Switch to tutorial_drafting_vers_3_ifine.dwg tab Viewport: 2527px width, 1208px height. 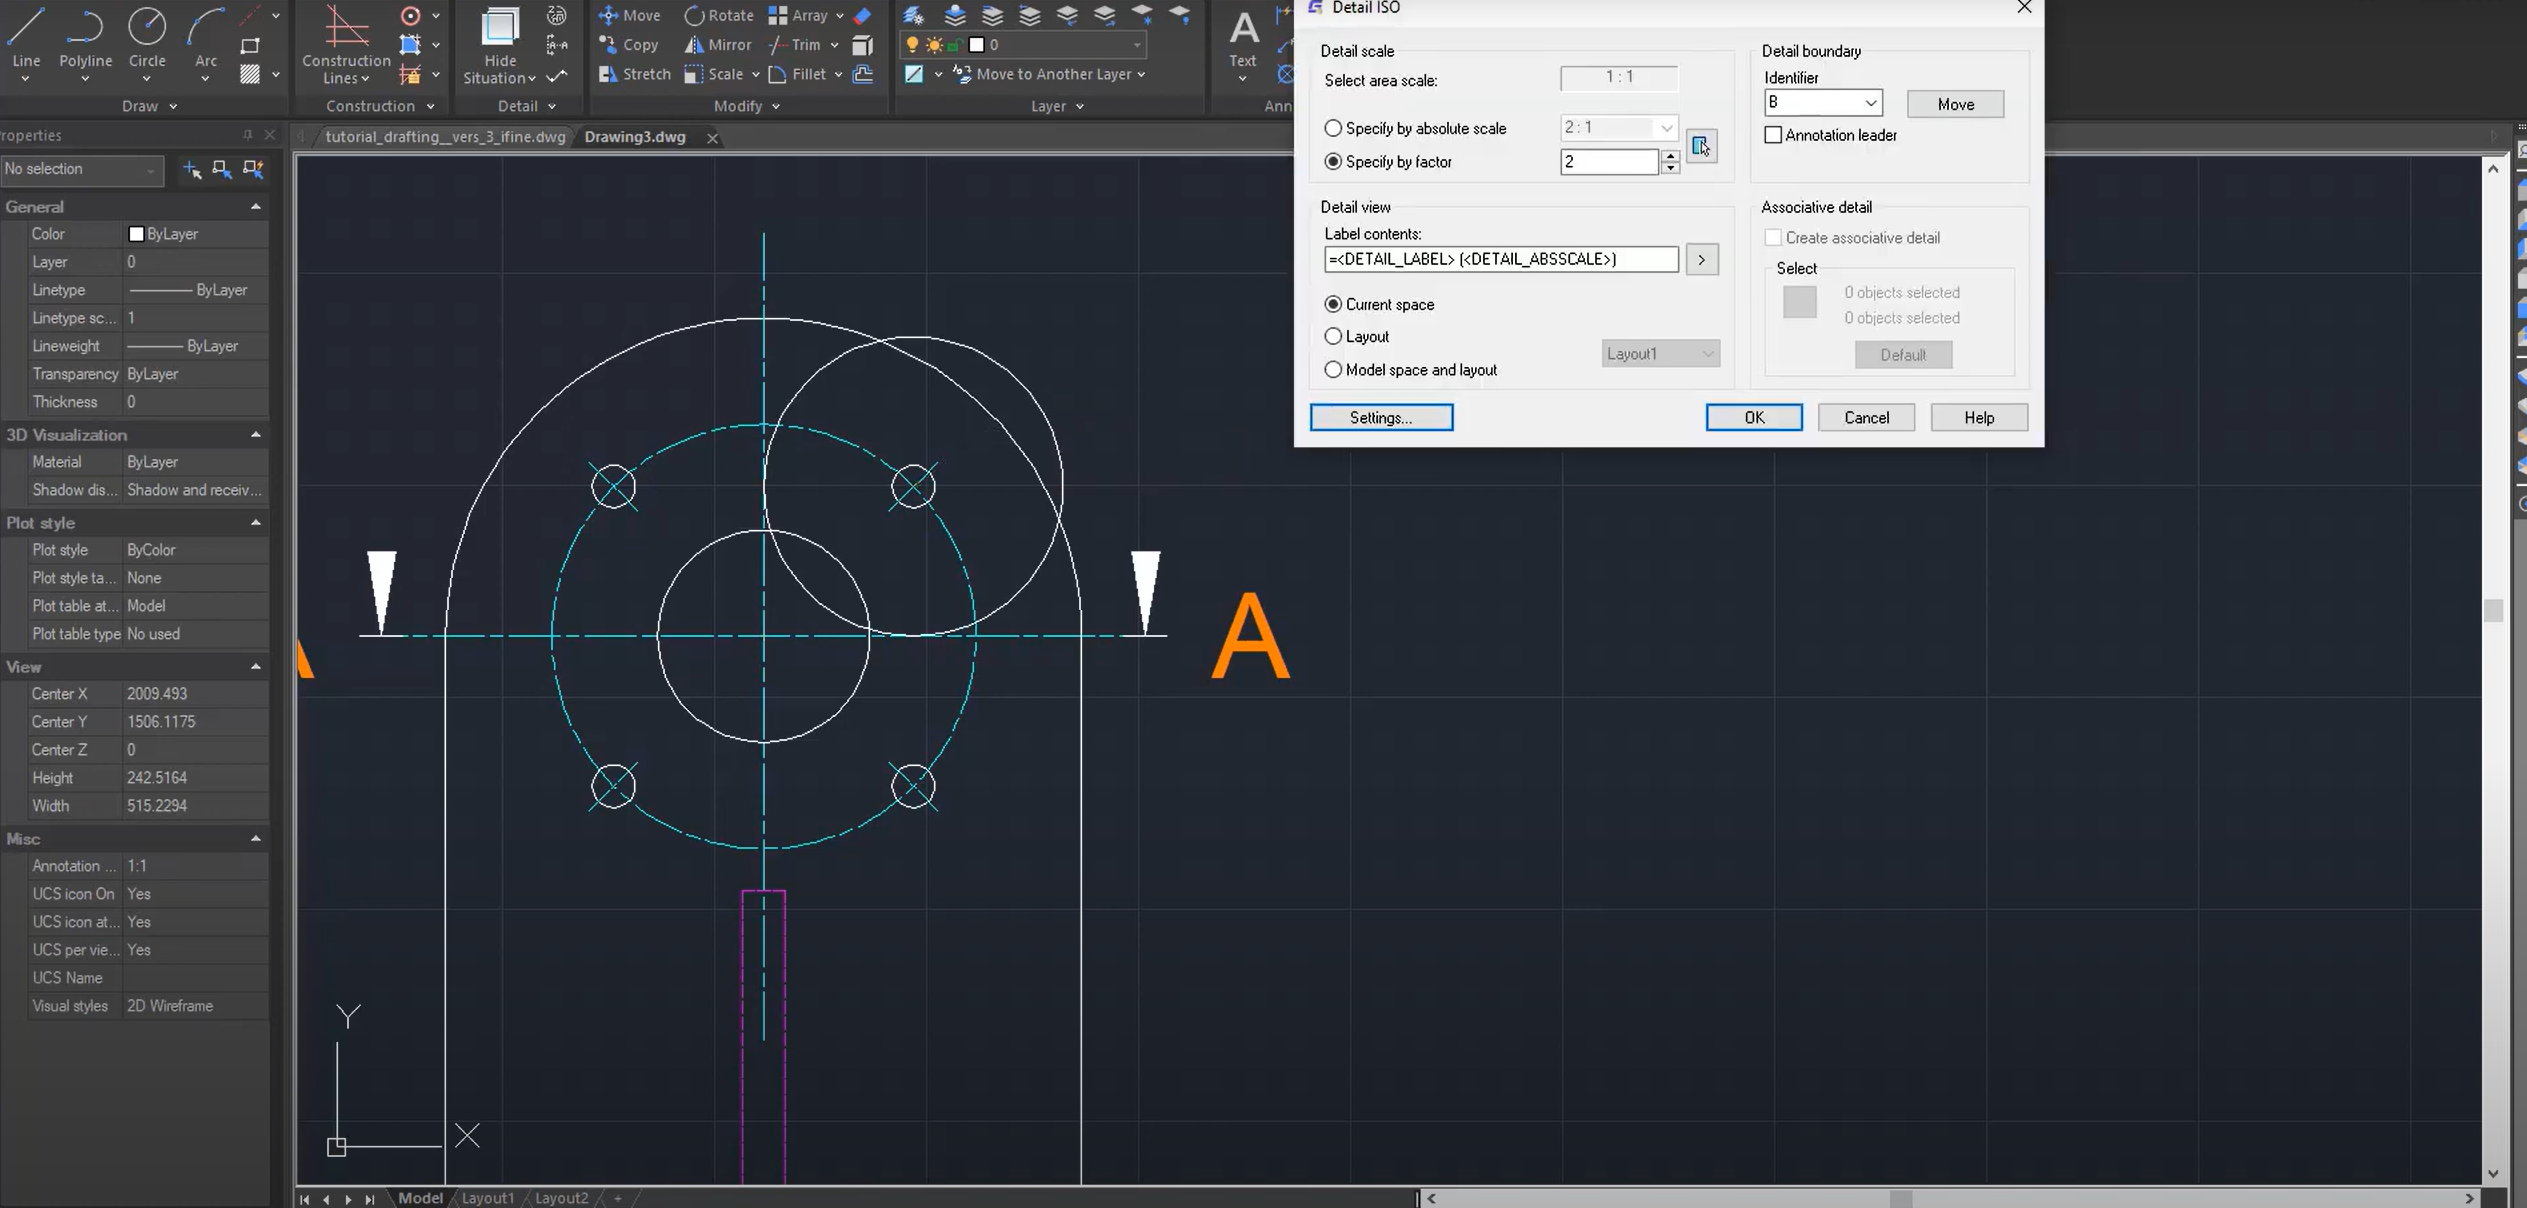coord(445,137)
